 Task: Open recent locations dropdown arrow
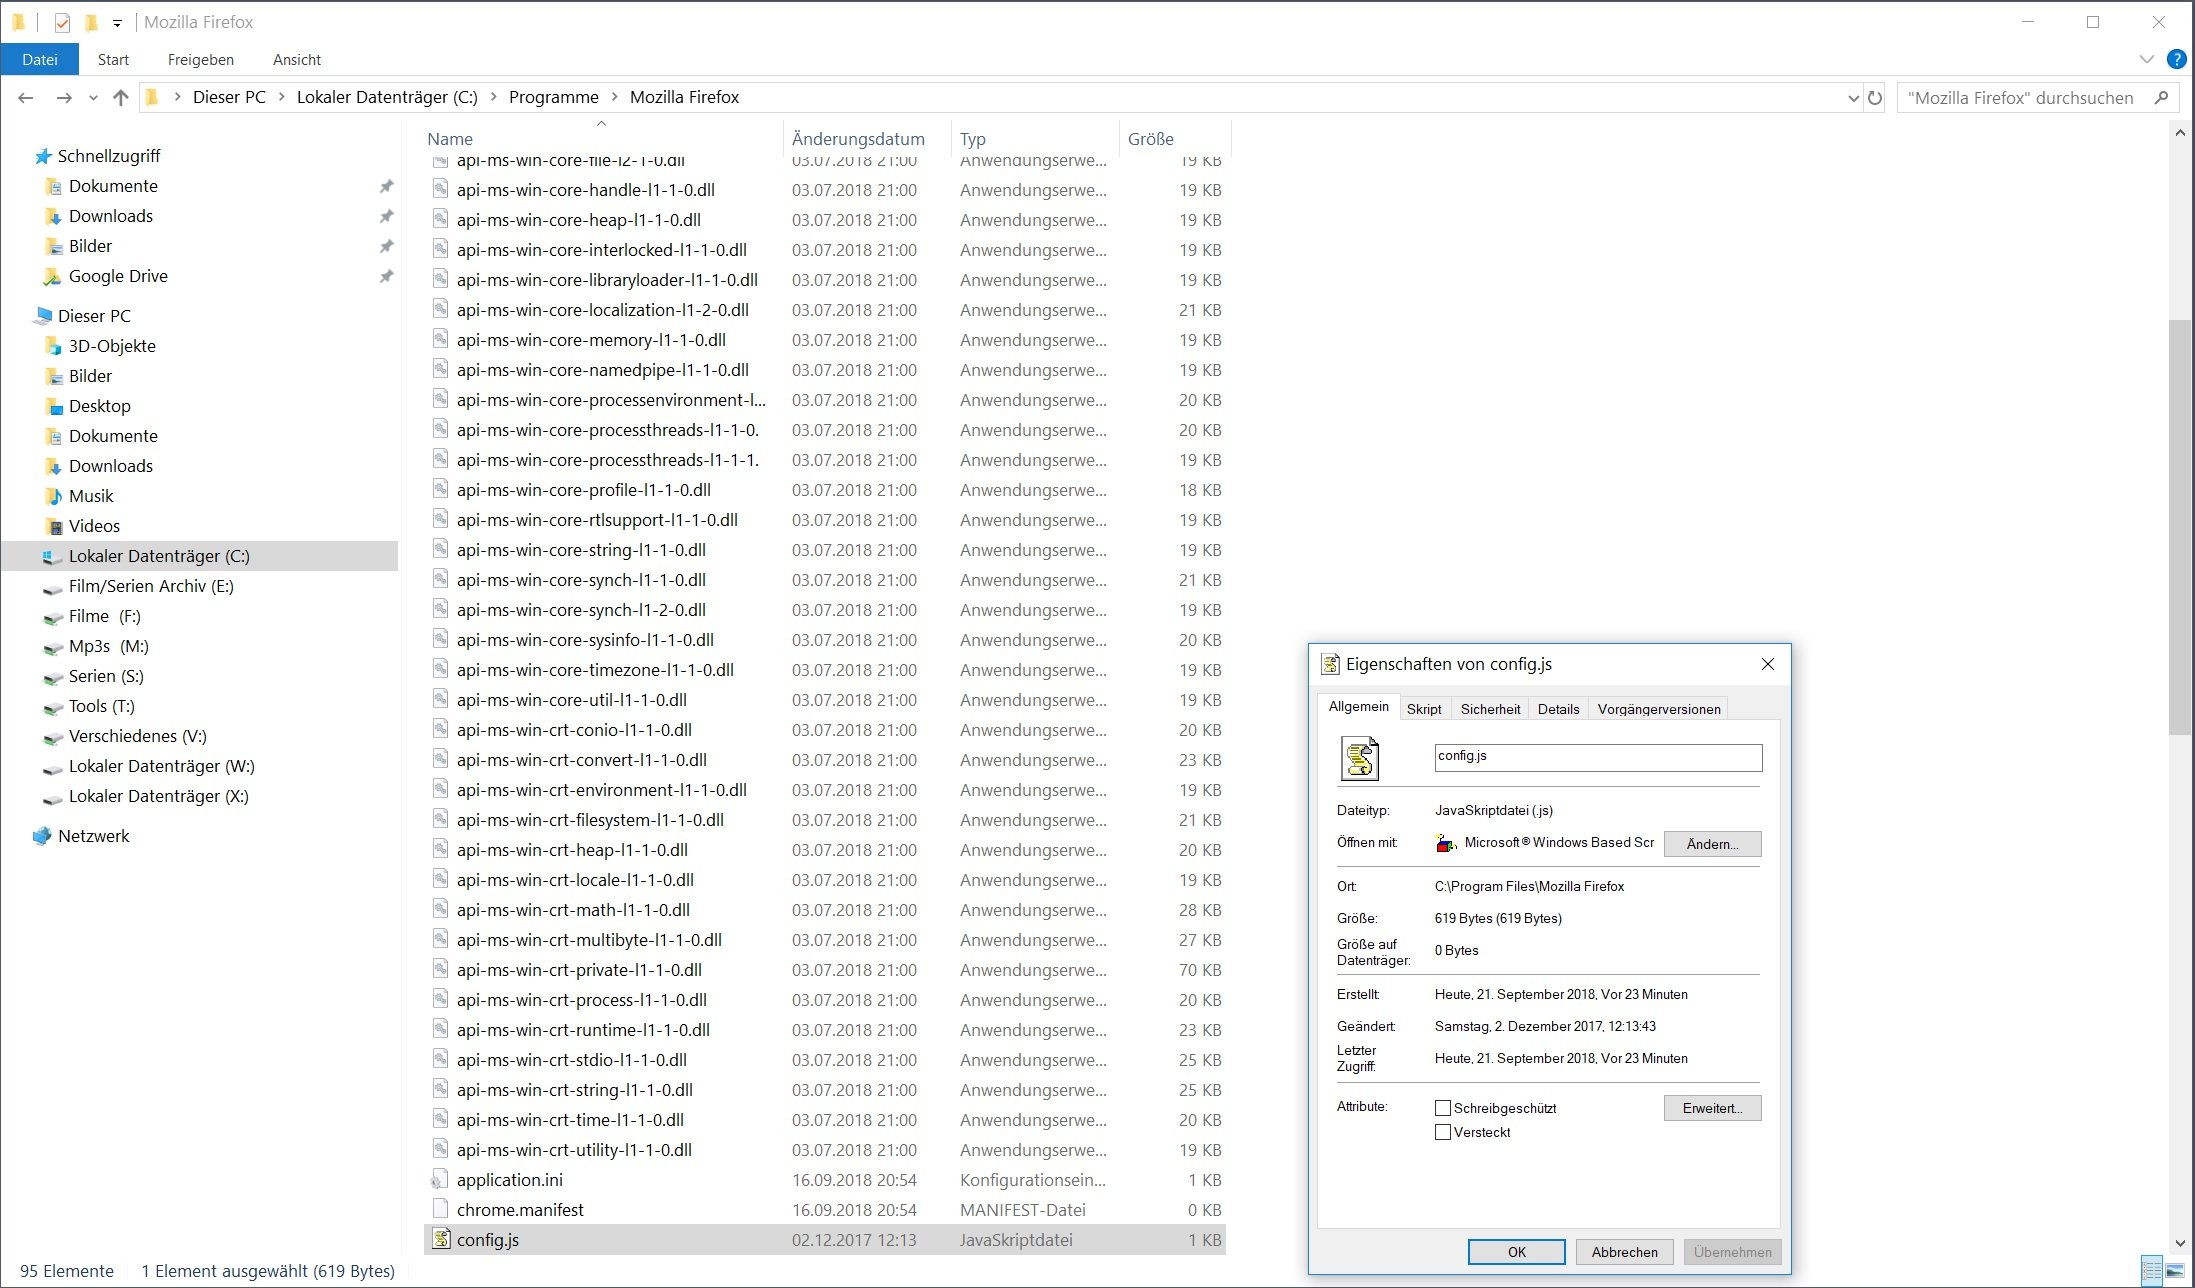pyautogui.click(x=93, y=98)
